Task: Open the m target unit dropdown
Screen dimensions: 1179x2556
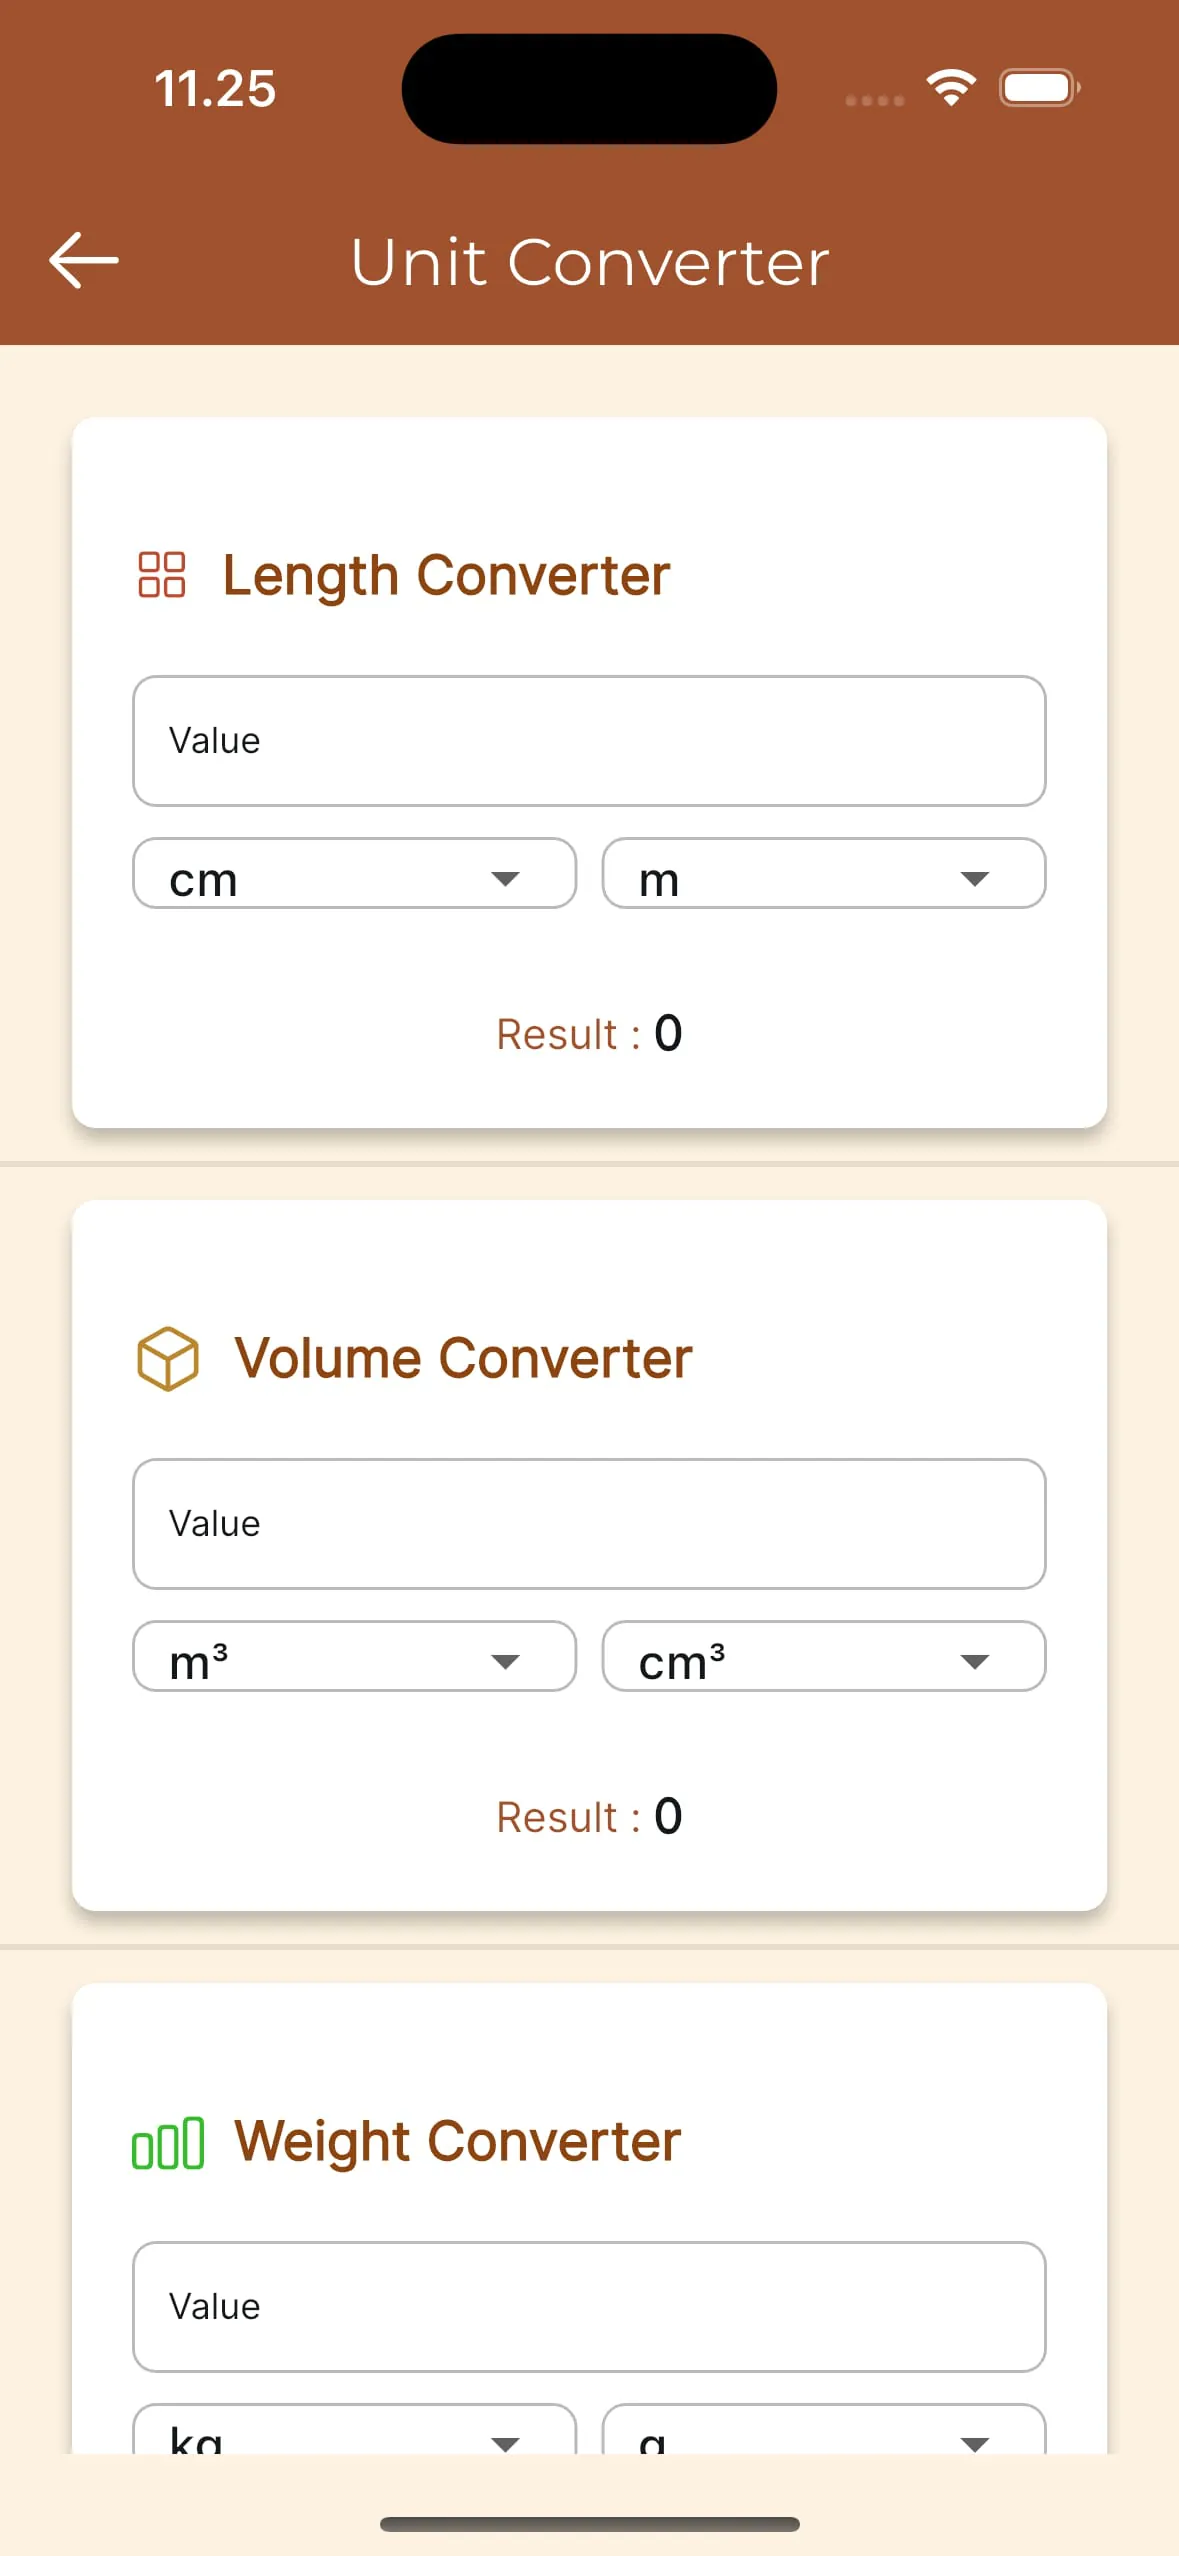Action: pyautogui.click(x=822, y=874)
